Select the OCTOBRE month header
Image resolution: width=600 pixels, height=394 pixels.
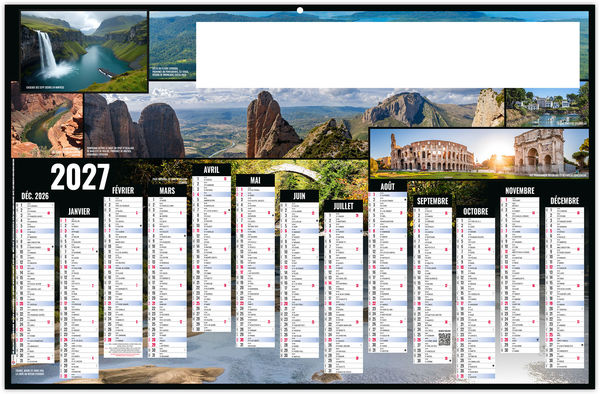[x=476, y=212]
